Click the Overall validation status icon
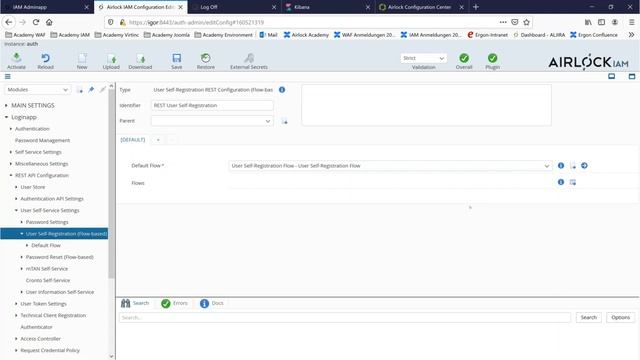The width and height of the screenshot is (640, 360). (x=464, y=58)
